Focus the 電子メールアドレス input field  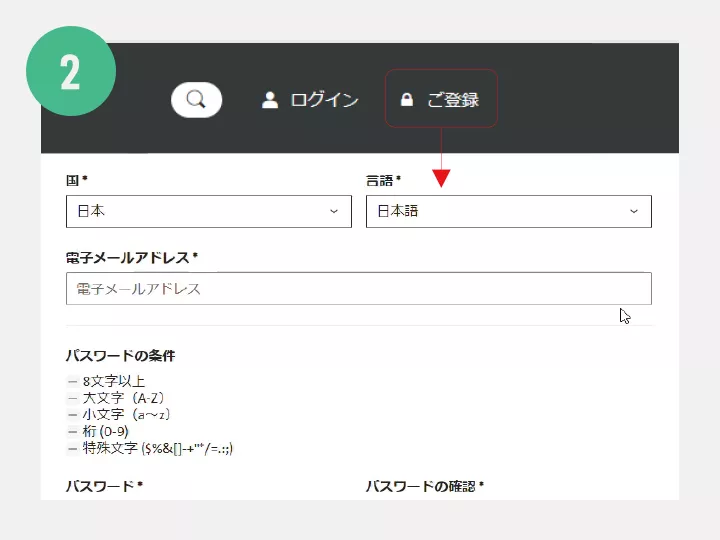[x=358, y=289]
